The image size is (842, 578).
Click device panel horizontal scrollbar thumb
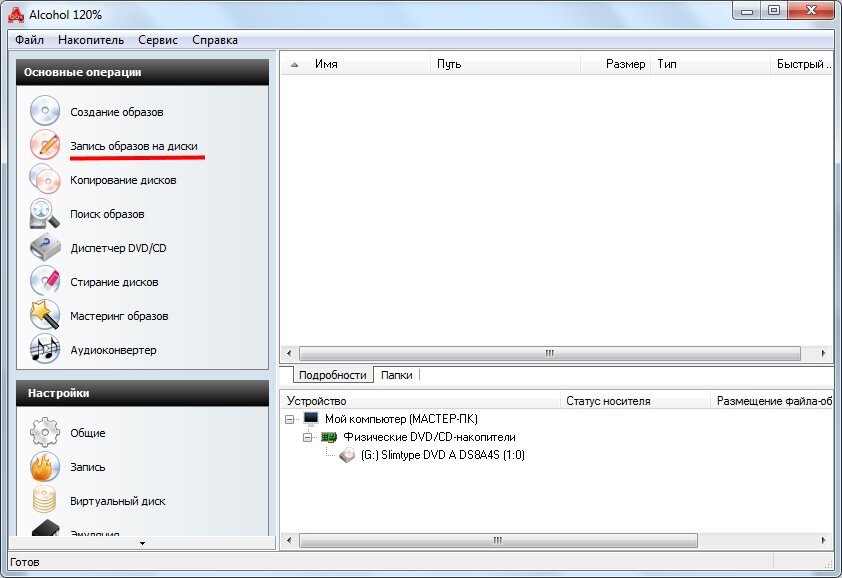point(498,540)
